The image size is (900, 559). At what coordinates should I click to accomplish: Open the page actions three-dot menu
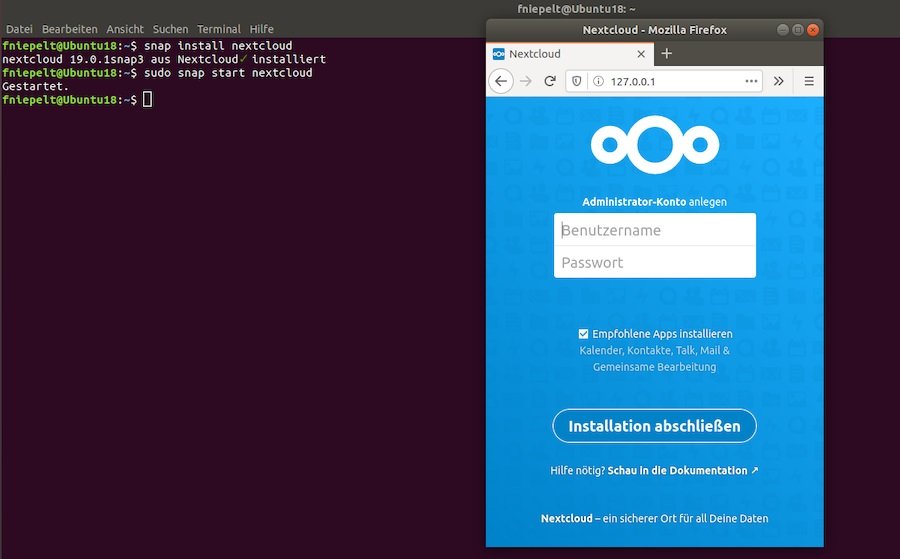pyautogui.click(x=752, y=81)
